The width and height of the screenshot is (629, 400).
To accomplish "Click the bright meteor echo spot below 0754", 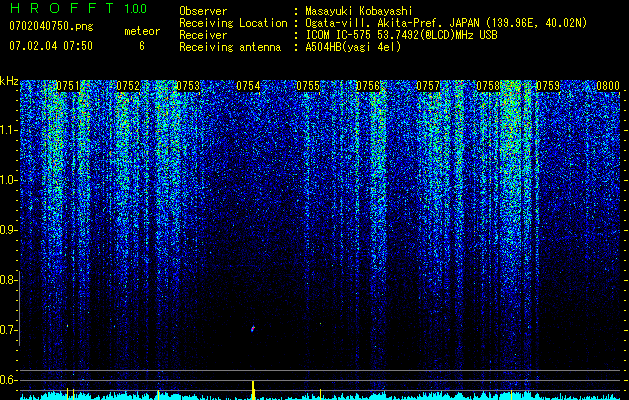I will click(253, 329).
